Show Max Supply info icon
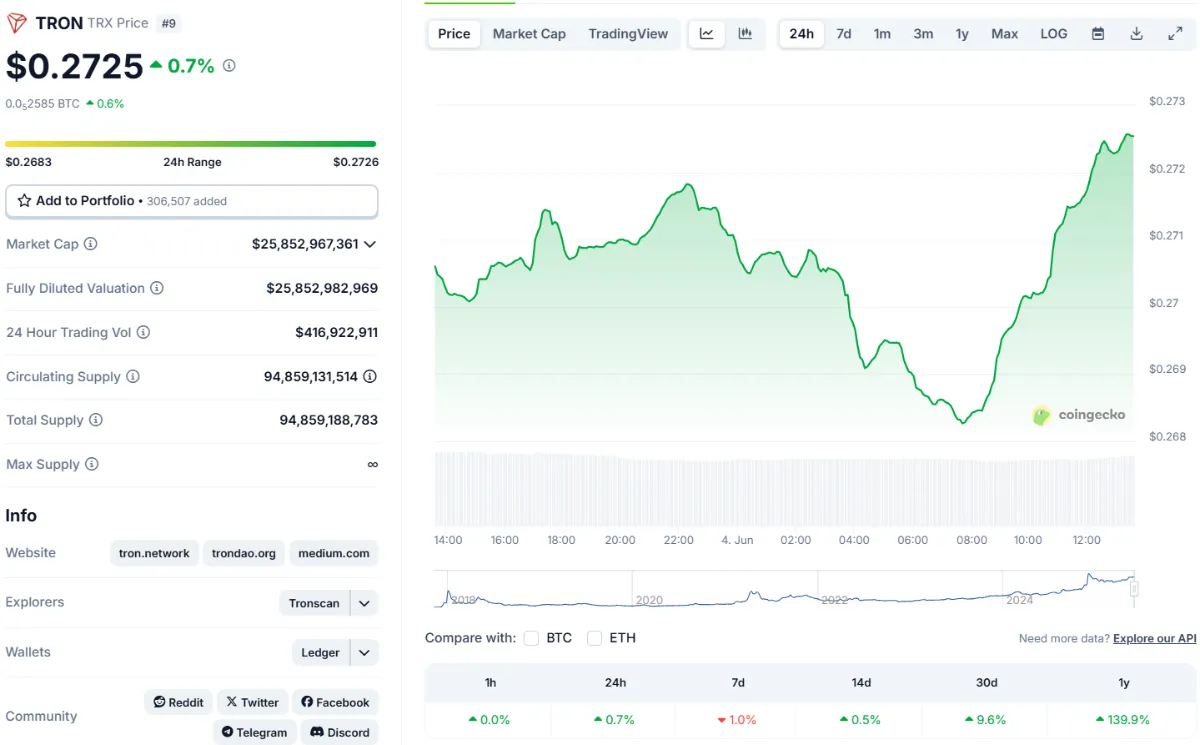1200x745 pixels. click(x=92, y=464)
